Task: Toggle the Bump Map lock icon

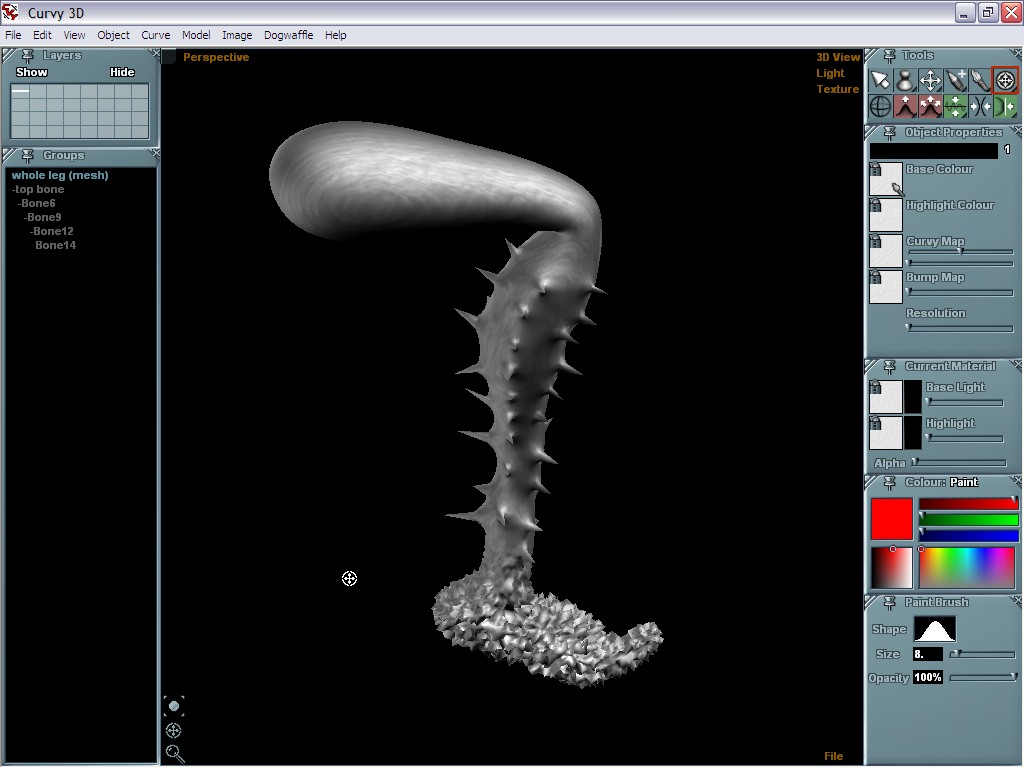Action: click(x=875, y=278)
